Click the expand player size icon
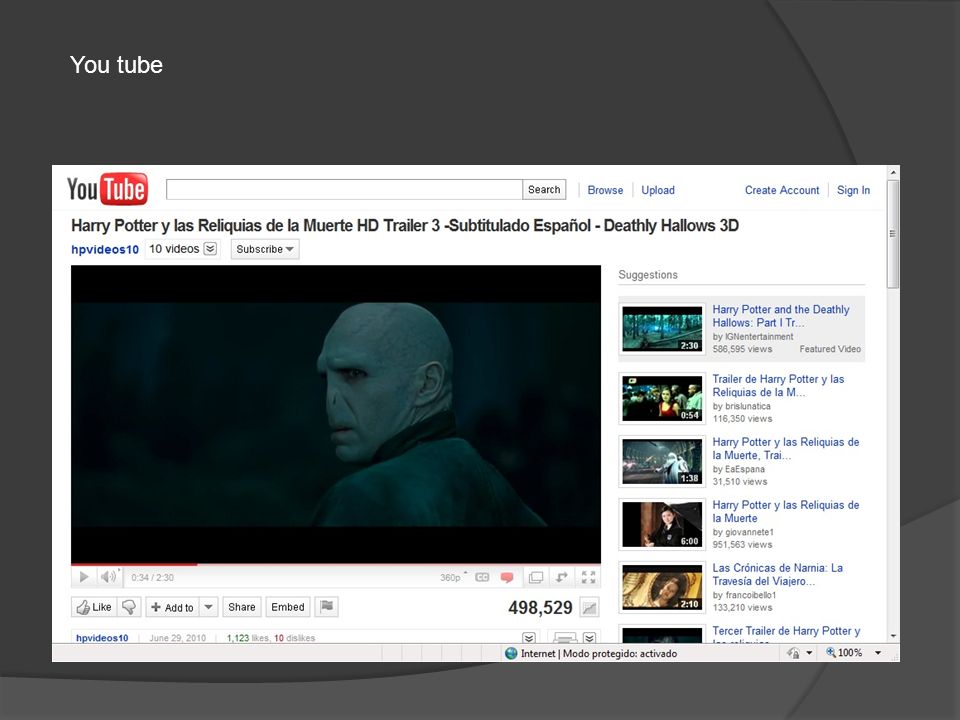The image size is (960, 720). (x=561, y=577)
